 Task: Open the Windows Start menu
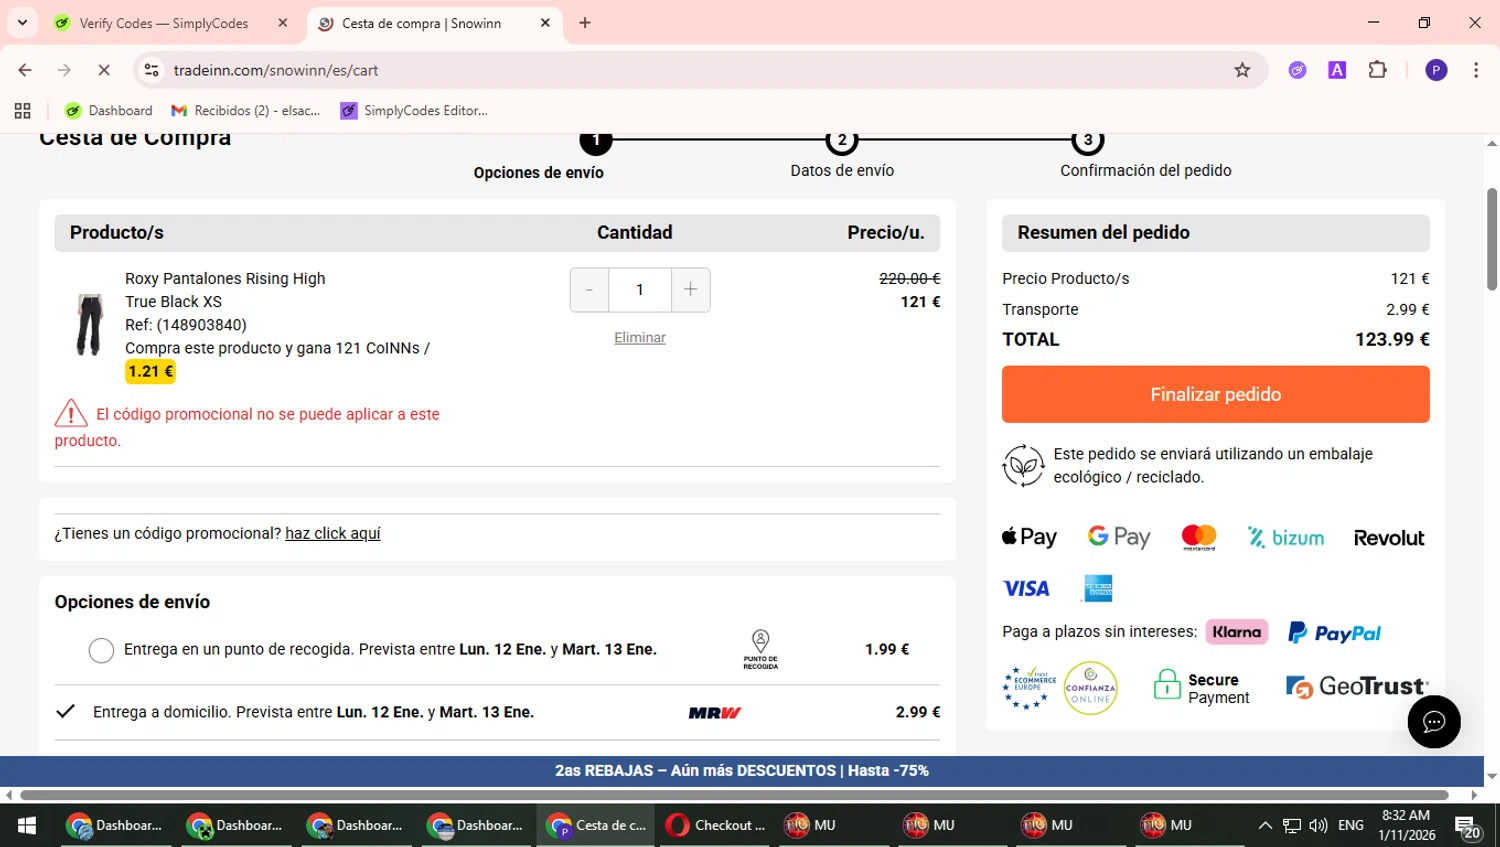tap(27, 826)
